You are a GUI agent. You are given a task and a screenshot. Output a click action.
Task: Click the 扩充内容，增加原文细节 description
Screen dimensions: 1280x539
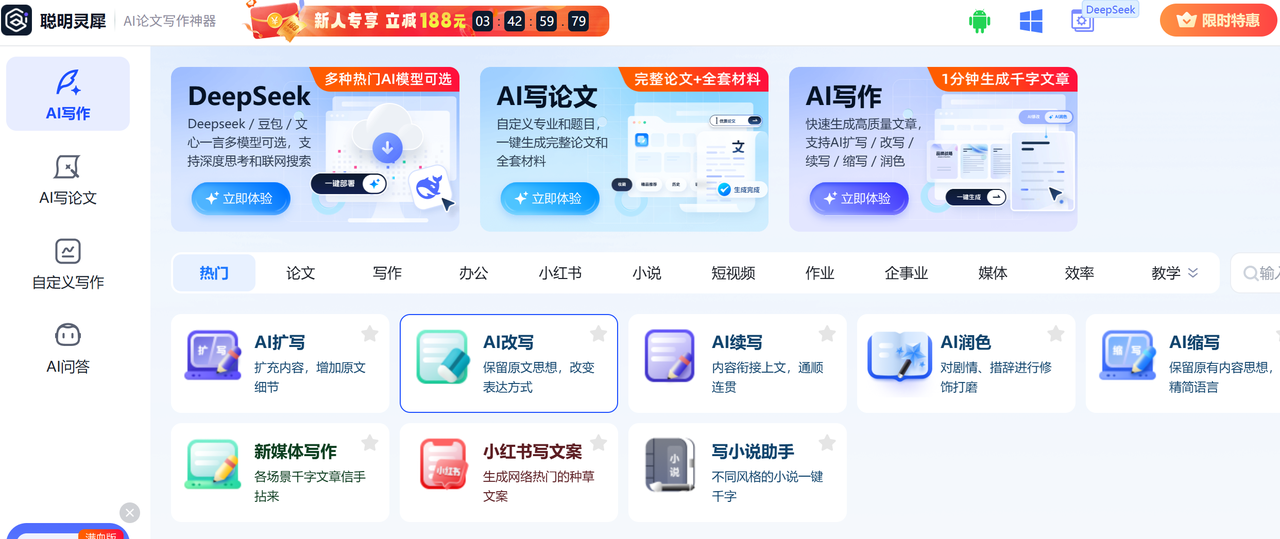pos(310,377)
